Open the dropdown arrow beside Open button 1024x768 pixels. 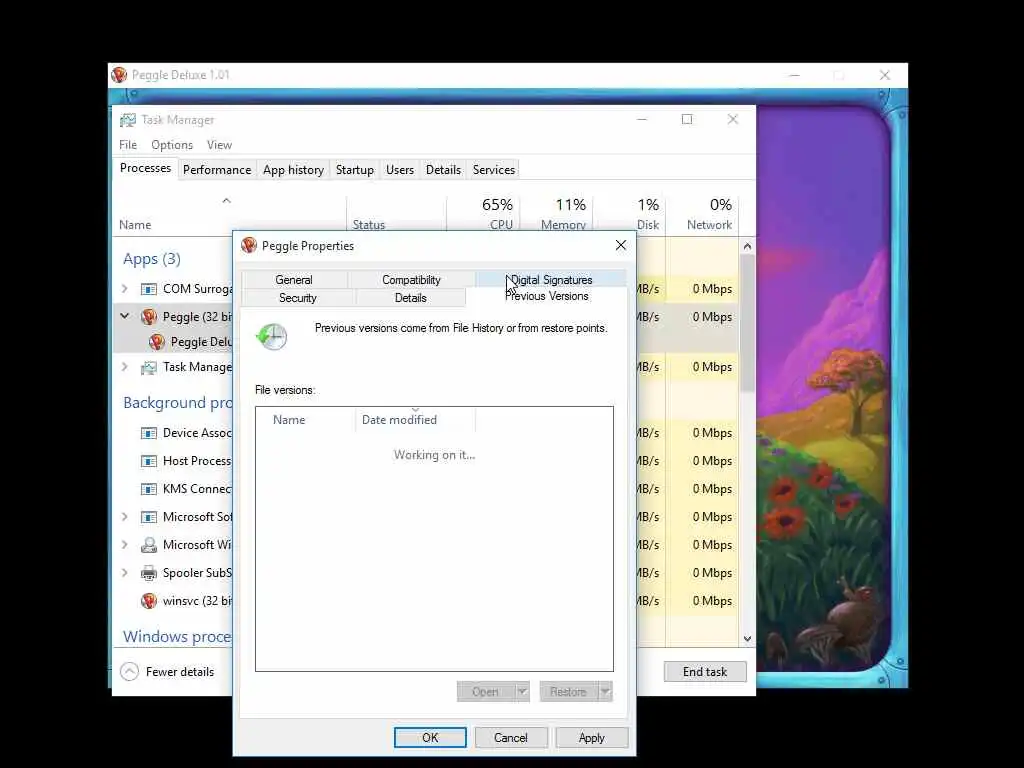[522, 692]
